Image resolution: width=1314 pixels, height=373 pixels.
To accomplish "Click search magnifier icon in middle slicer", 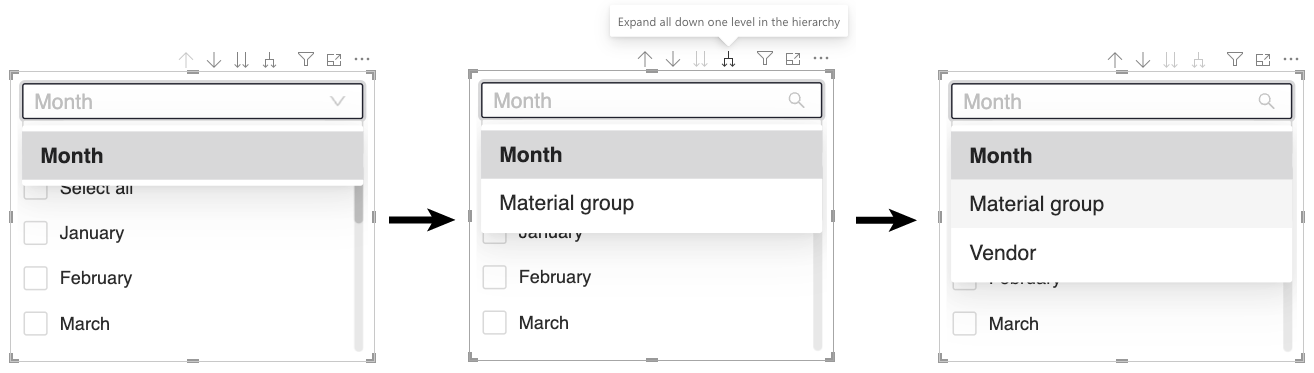I will [x=797, y=100].
